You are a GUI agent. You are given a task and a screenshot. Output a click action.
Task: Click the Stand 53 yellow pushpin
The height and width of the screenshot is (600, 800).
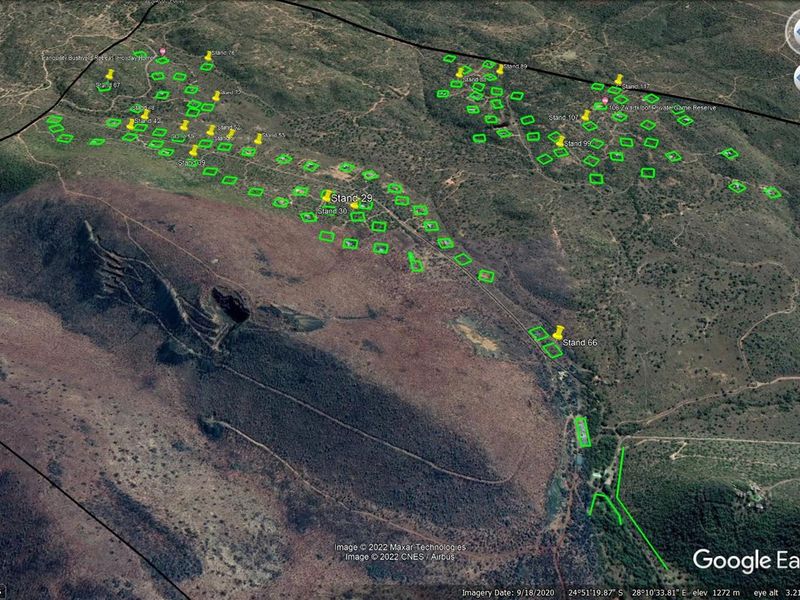pyautogui.click(x=258, y=138)
